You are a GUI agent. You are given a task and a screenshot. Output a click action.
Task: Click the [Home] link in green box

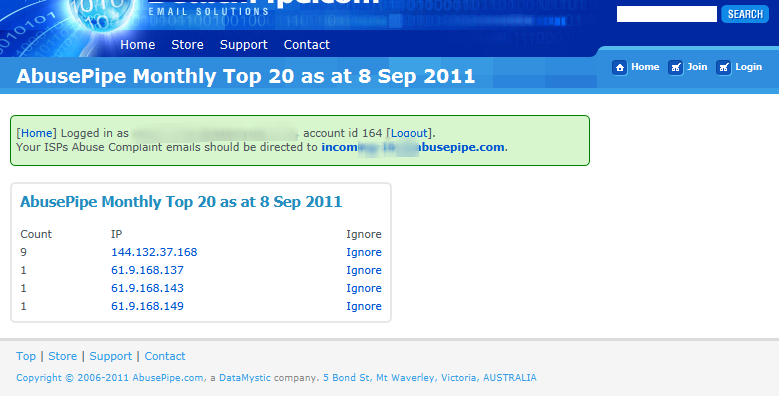[37, 133]
